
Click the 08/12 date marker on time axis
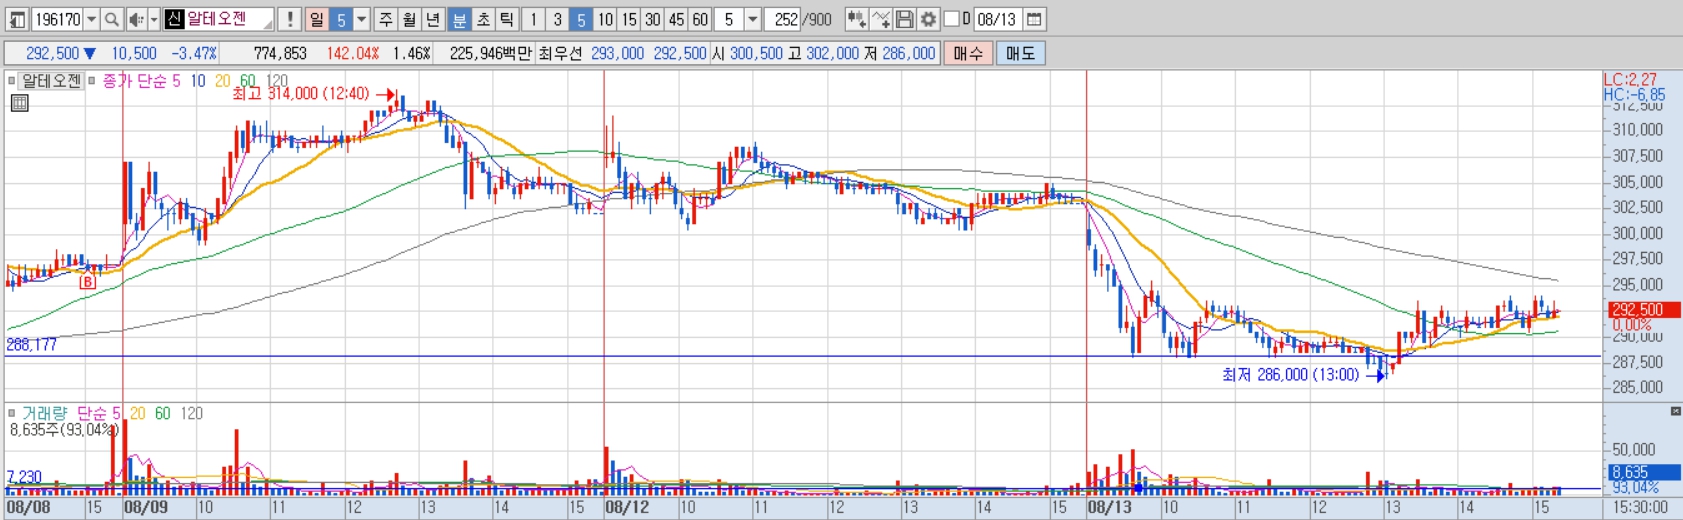tap(627, 508)
